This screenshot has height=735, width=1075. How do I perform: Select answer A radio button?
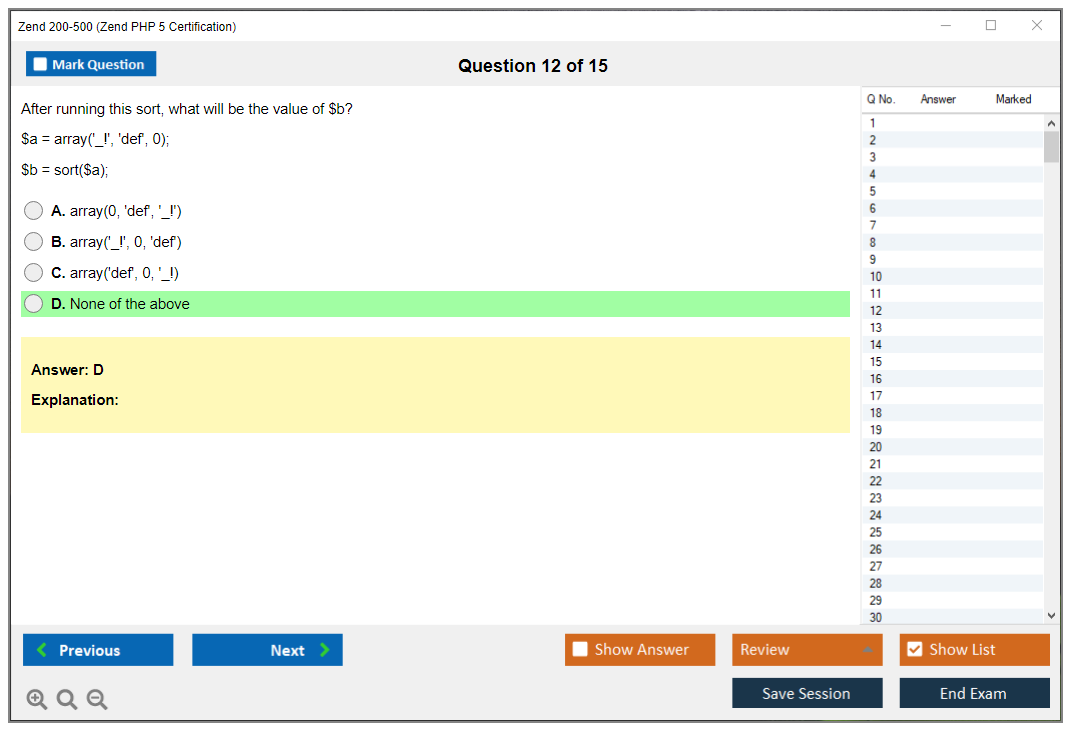[x=34, y=211]
